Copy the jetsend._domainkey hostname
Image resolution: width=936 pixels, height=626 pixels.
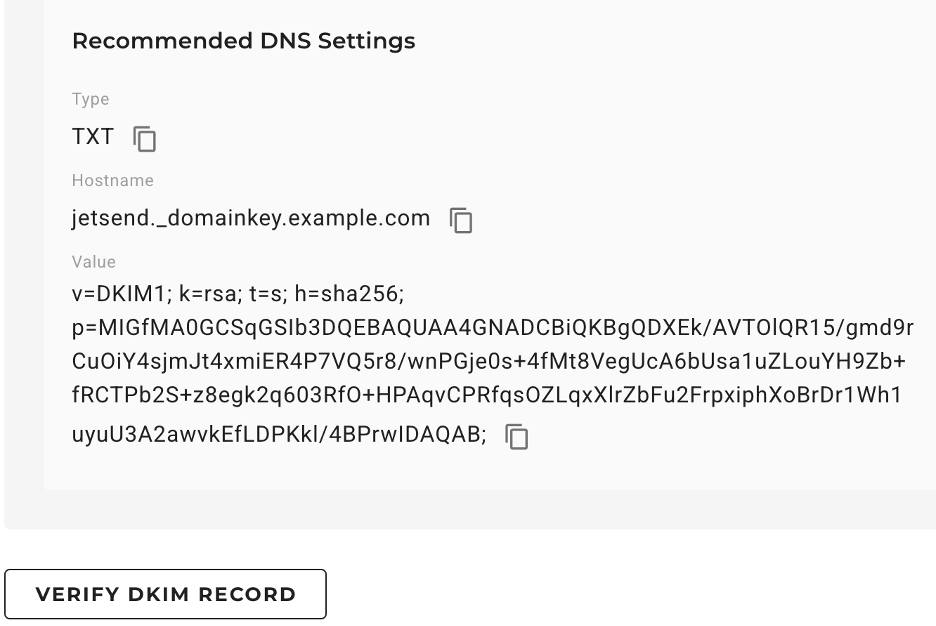point(461,220)
